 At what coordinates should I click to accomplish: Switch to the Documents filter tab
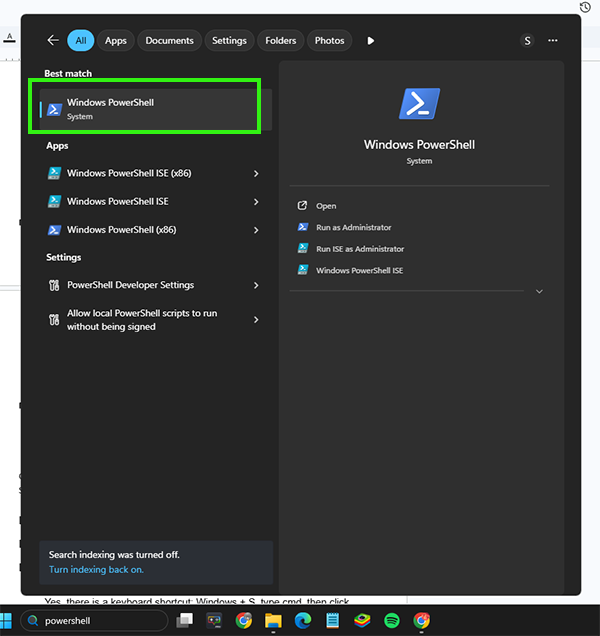tap(170, 41)
